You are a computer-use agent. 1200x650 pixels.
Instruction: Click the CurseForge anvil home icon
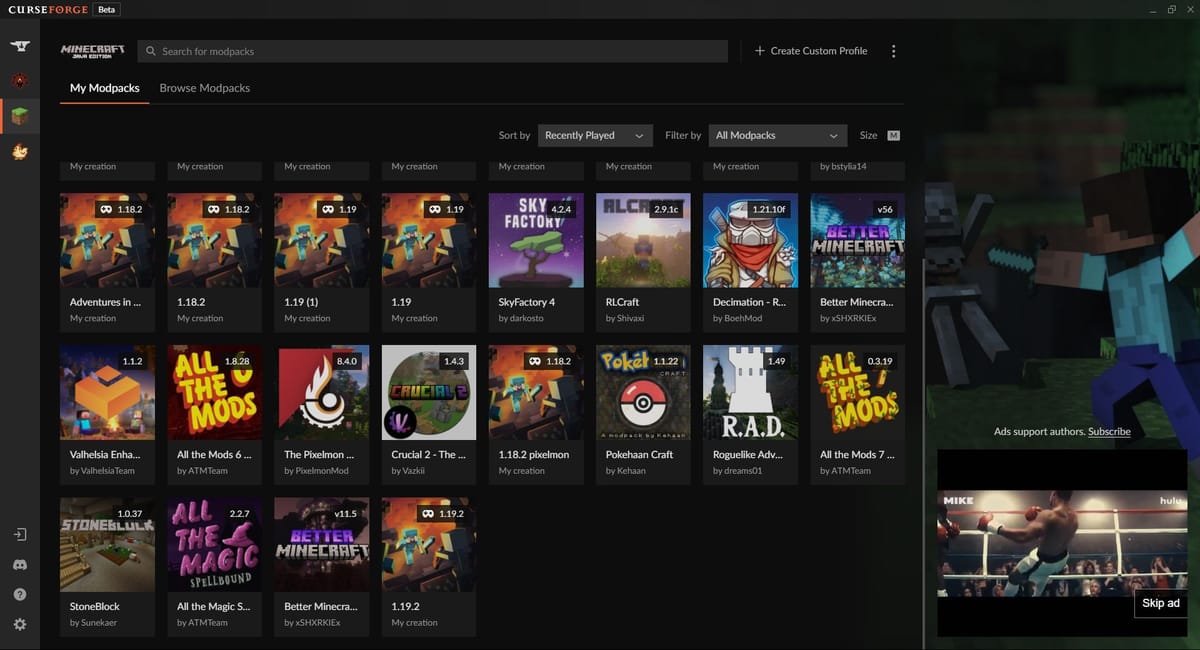pyautogui.click(x=20, y=47)
